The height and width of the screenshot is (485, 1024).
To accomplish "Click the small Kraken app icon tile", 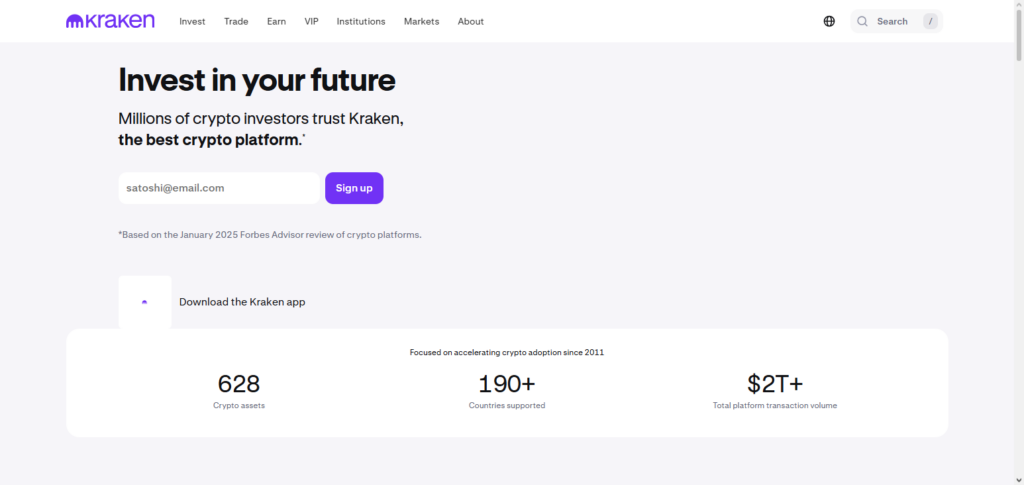I will [x=144, y=301].
